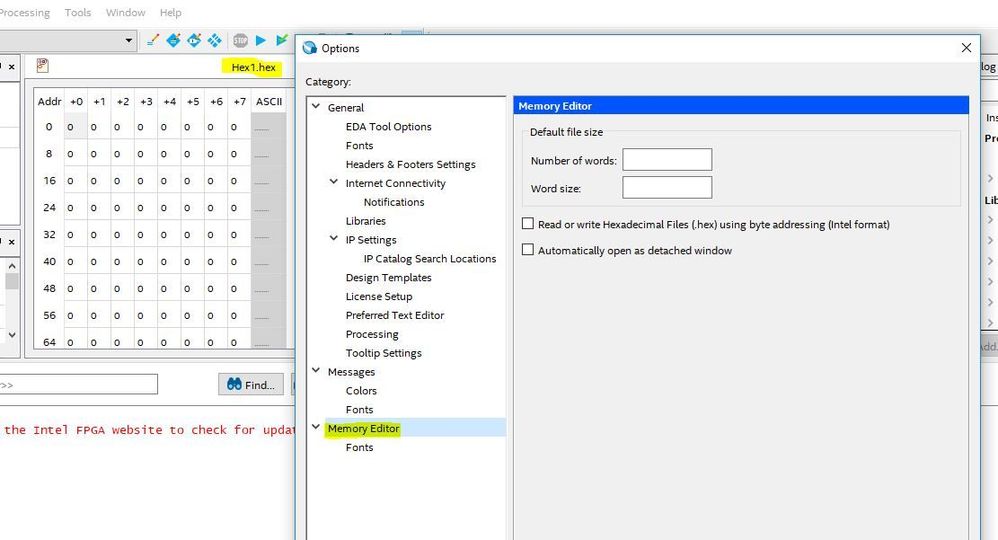Viewport: 998px width, 540px height.
Task: Select Fonts under Messages
Action: pos(359,409)
